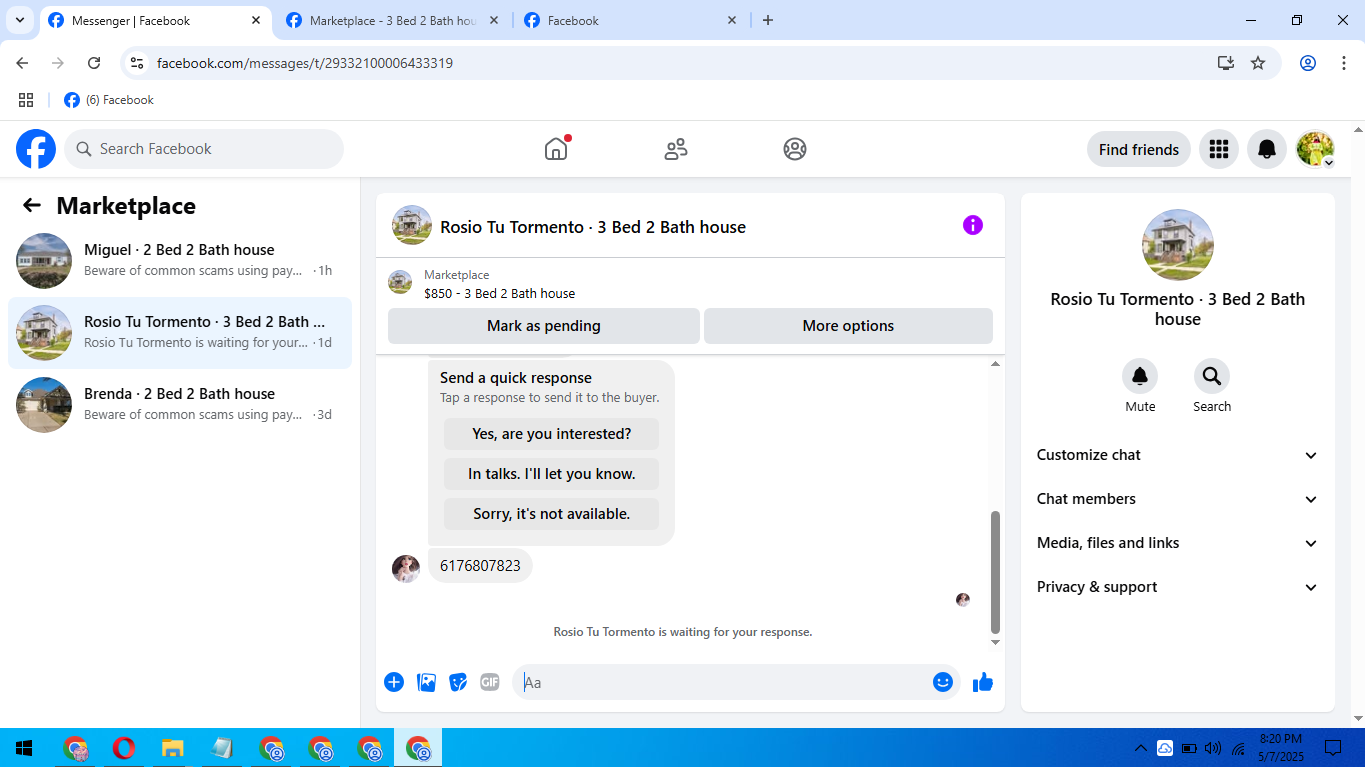Click Find friends button
The image size is (1365, 767).
[x=1139, y=149]
